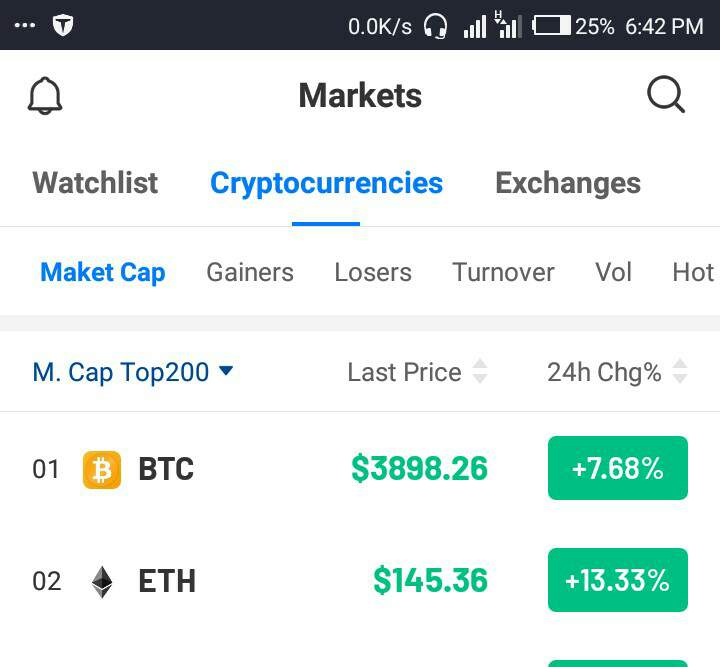Switch to the Watchlist tab
Viewport: 720px width, 667px height.
point(95,183)
